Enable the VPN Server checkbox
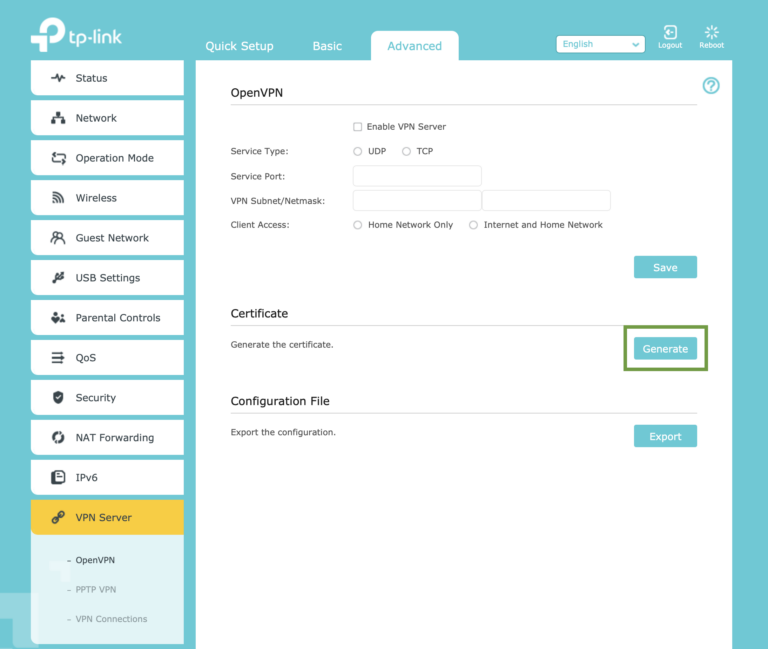Image resolution: width=768 pixels, height=649 pixels. tap(358, 127)
